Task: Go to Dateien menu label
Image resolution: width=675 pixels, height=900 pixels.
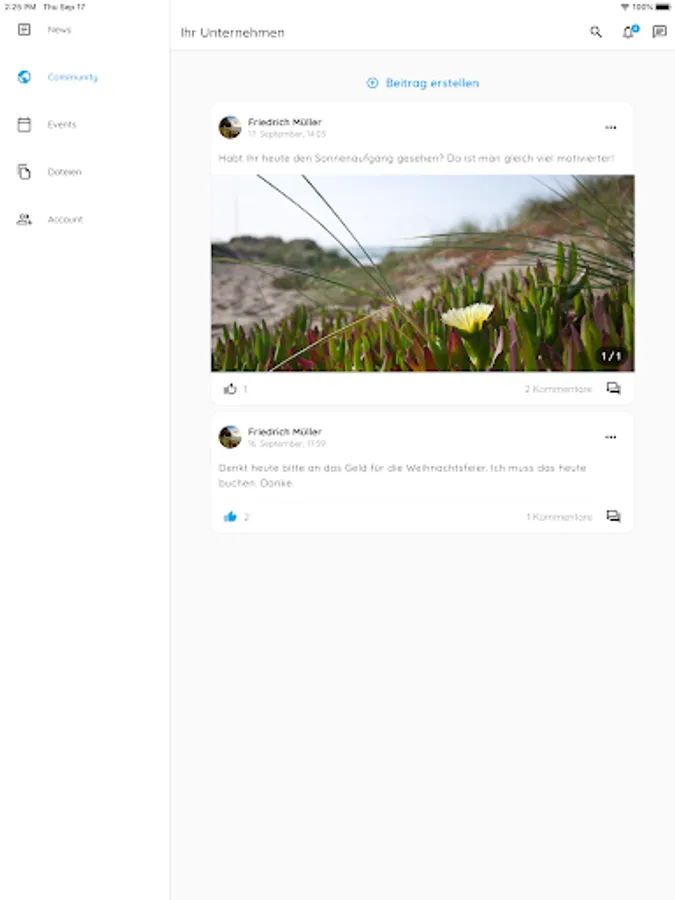Action: [x=64, y=172]
